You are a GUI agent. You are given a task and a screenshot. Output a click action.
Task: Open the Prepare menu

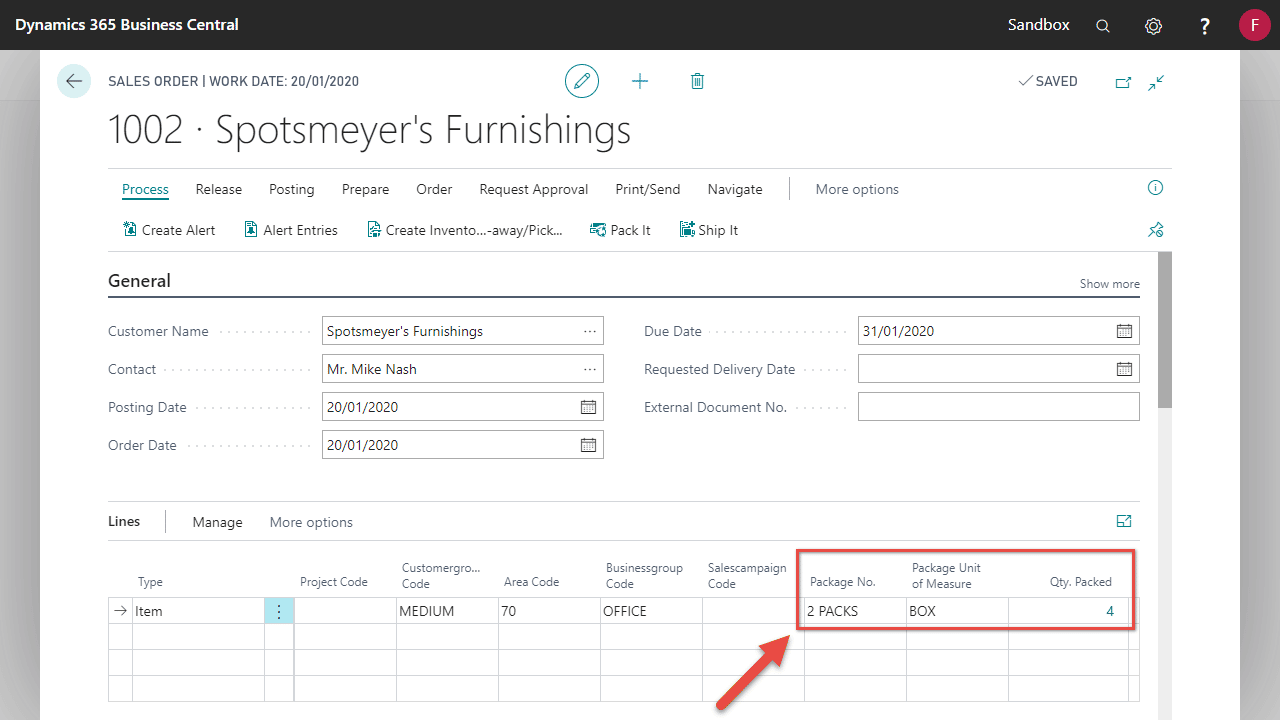tap(366, 189)
